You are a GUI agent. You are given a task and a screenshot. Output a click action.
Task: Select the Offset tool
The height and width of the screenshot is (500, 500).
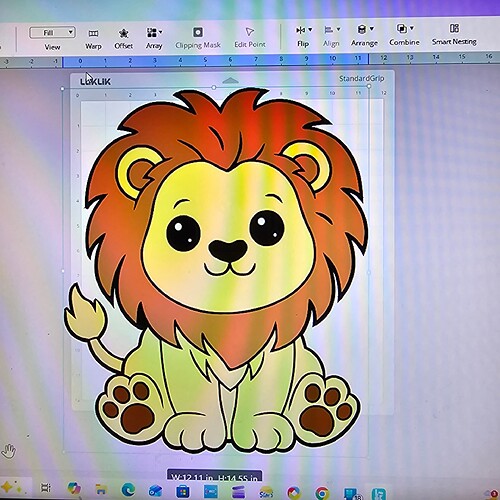[x=123, y=39]
